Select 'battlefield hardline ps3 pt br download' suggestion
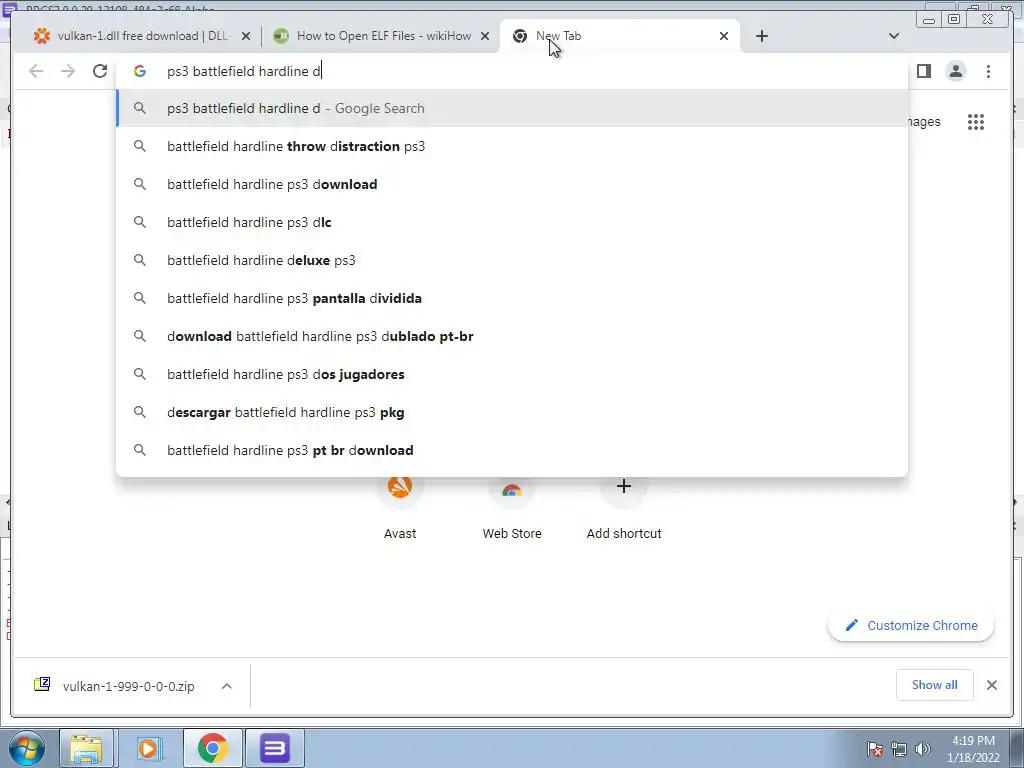This screenshot has width=1024, height=768. coord(512,450)
